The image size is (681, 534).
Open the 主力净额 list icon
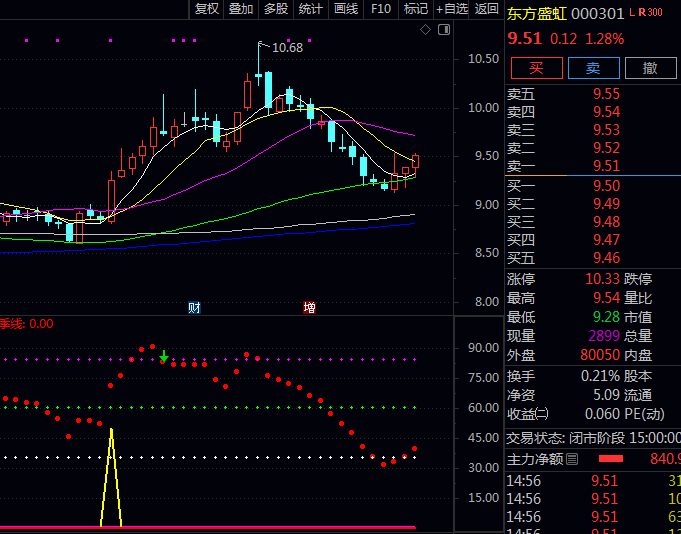point(572,460)
